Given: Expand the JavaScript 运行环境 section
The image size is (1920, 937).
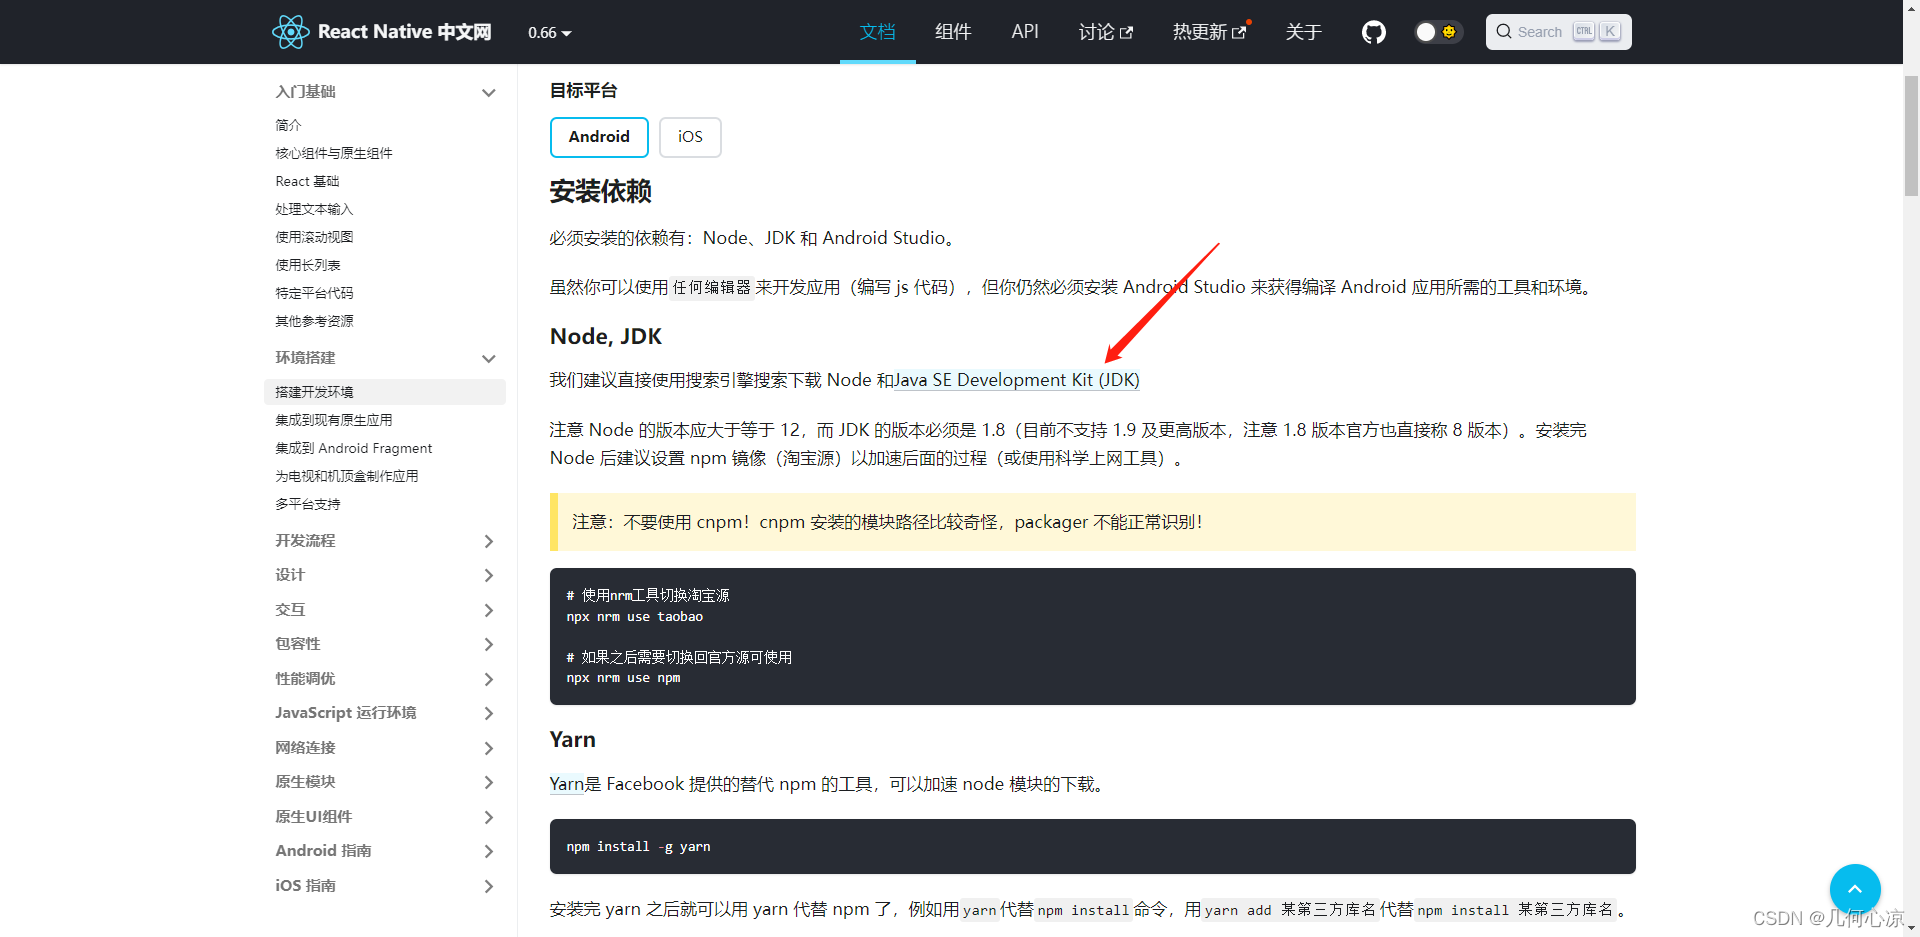Looking at the screenshot, I should coord(386,713).
